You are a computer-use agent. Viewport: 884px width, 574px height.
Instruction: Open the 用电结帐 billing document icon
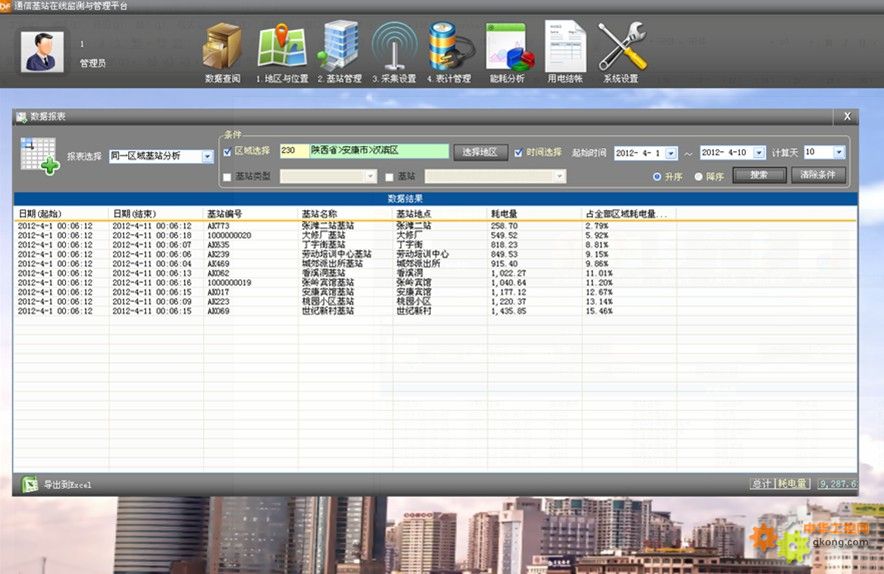[565, 46]
